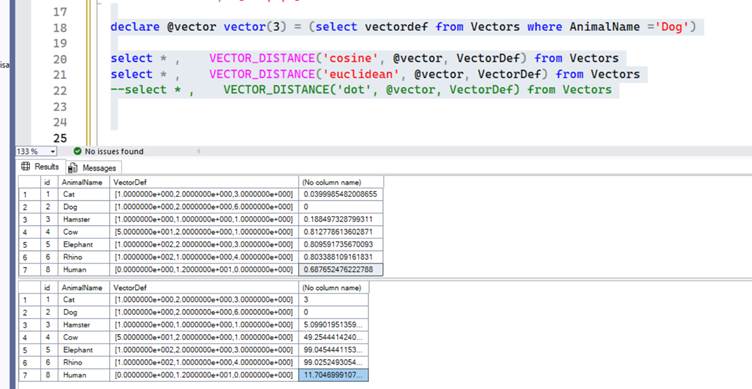Open the Messages tab
Image resolution: width=752 pixels, height=389 pixels.
[93, 167]
